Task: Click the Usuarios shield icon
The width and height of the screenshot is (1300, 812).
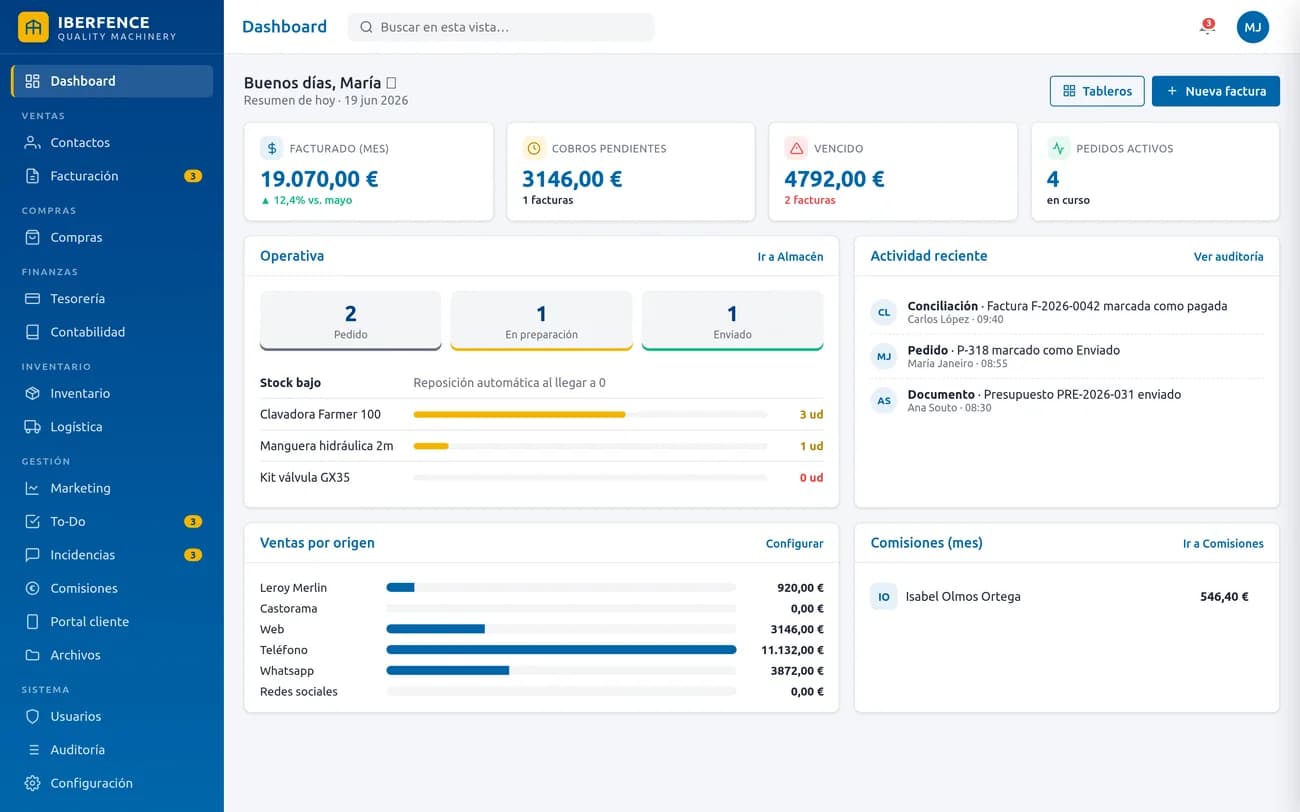Action: [32, 717]
